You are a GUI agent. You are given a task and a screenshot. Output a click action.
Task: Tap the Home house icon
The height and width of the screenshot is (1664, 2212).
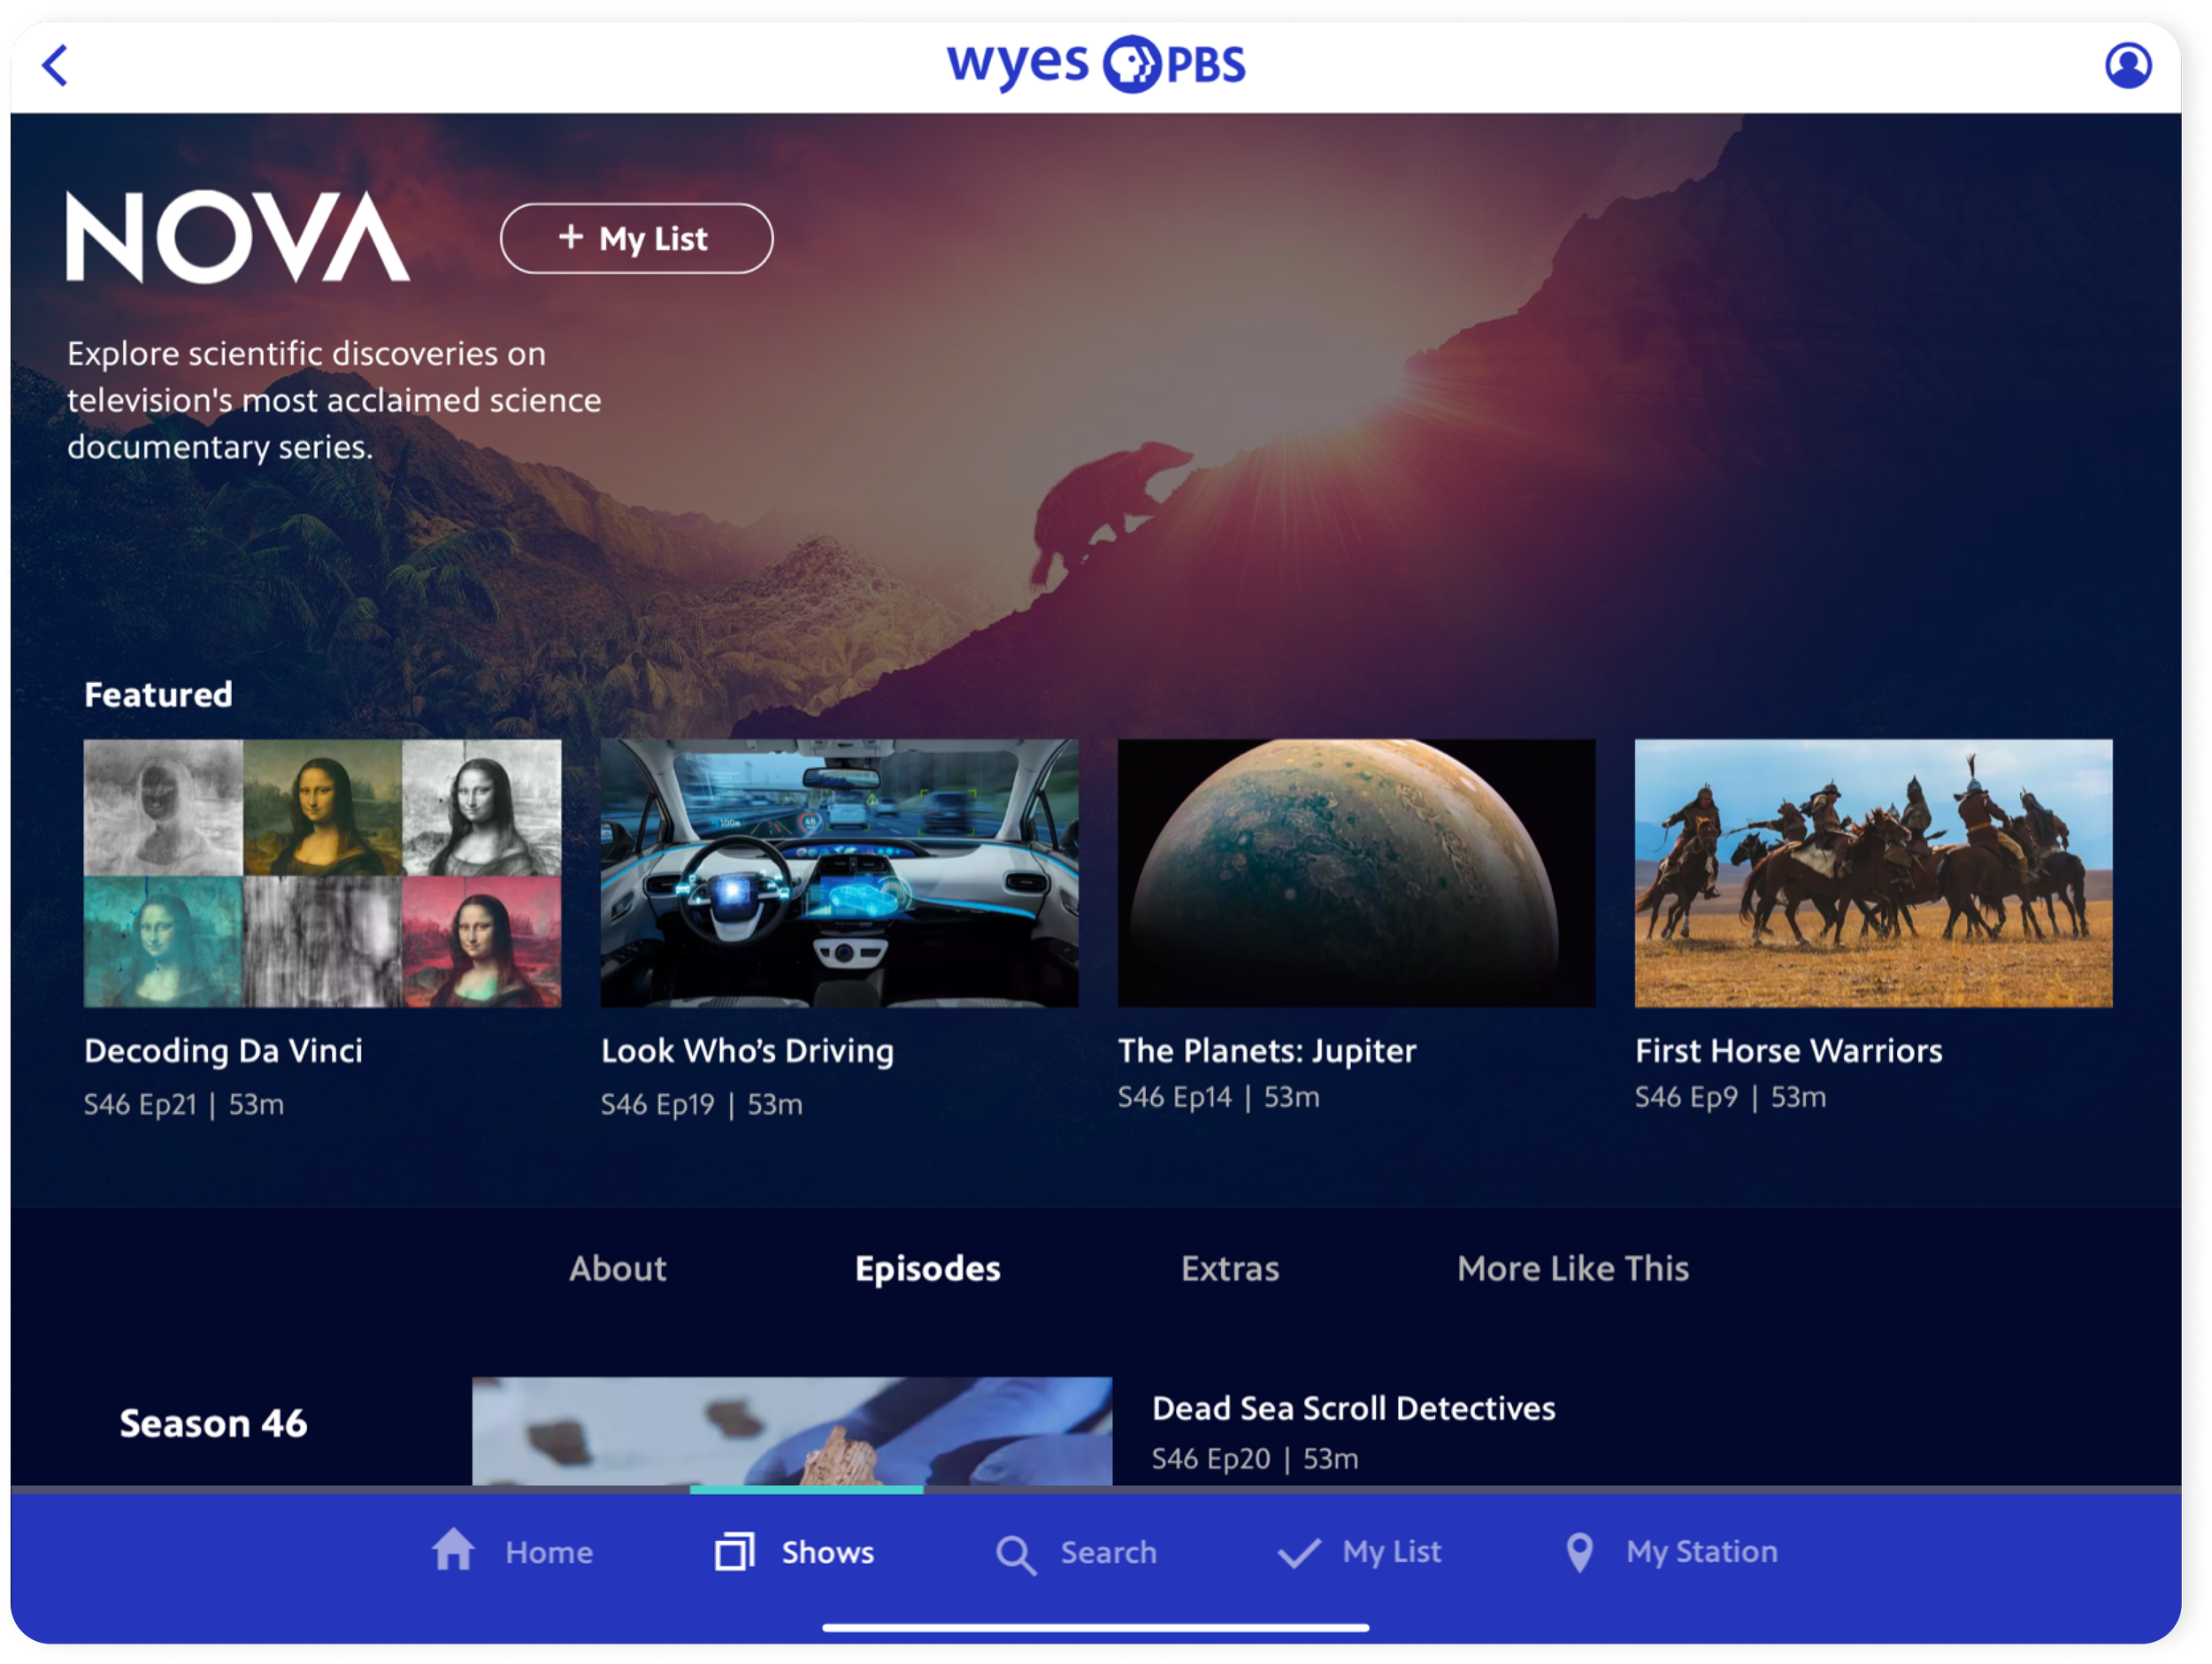(x=453, y=1551)
